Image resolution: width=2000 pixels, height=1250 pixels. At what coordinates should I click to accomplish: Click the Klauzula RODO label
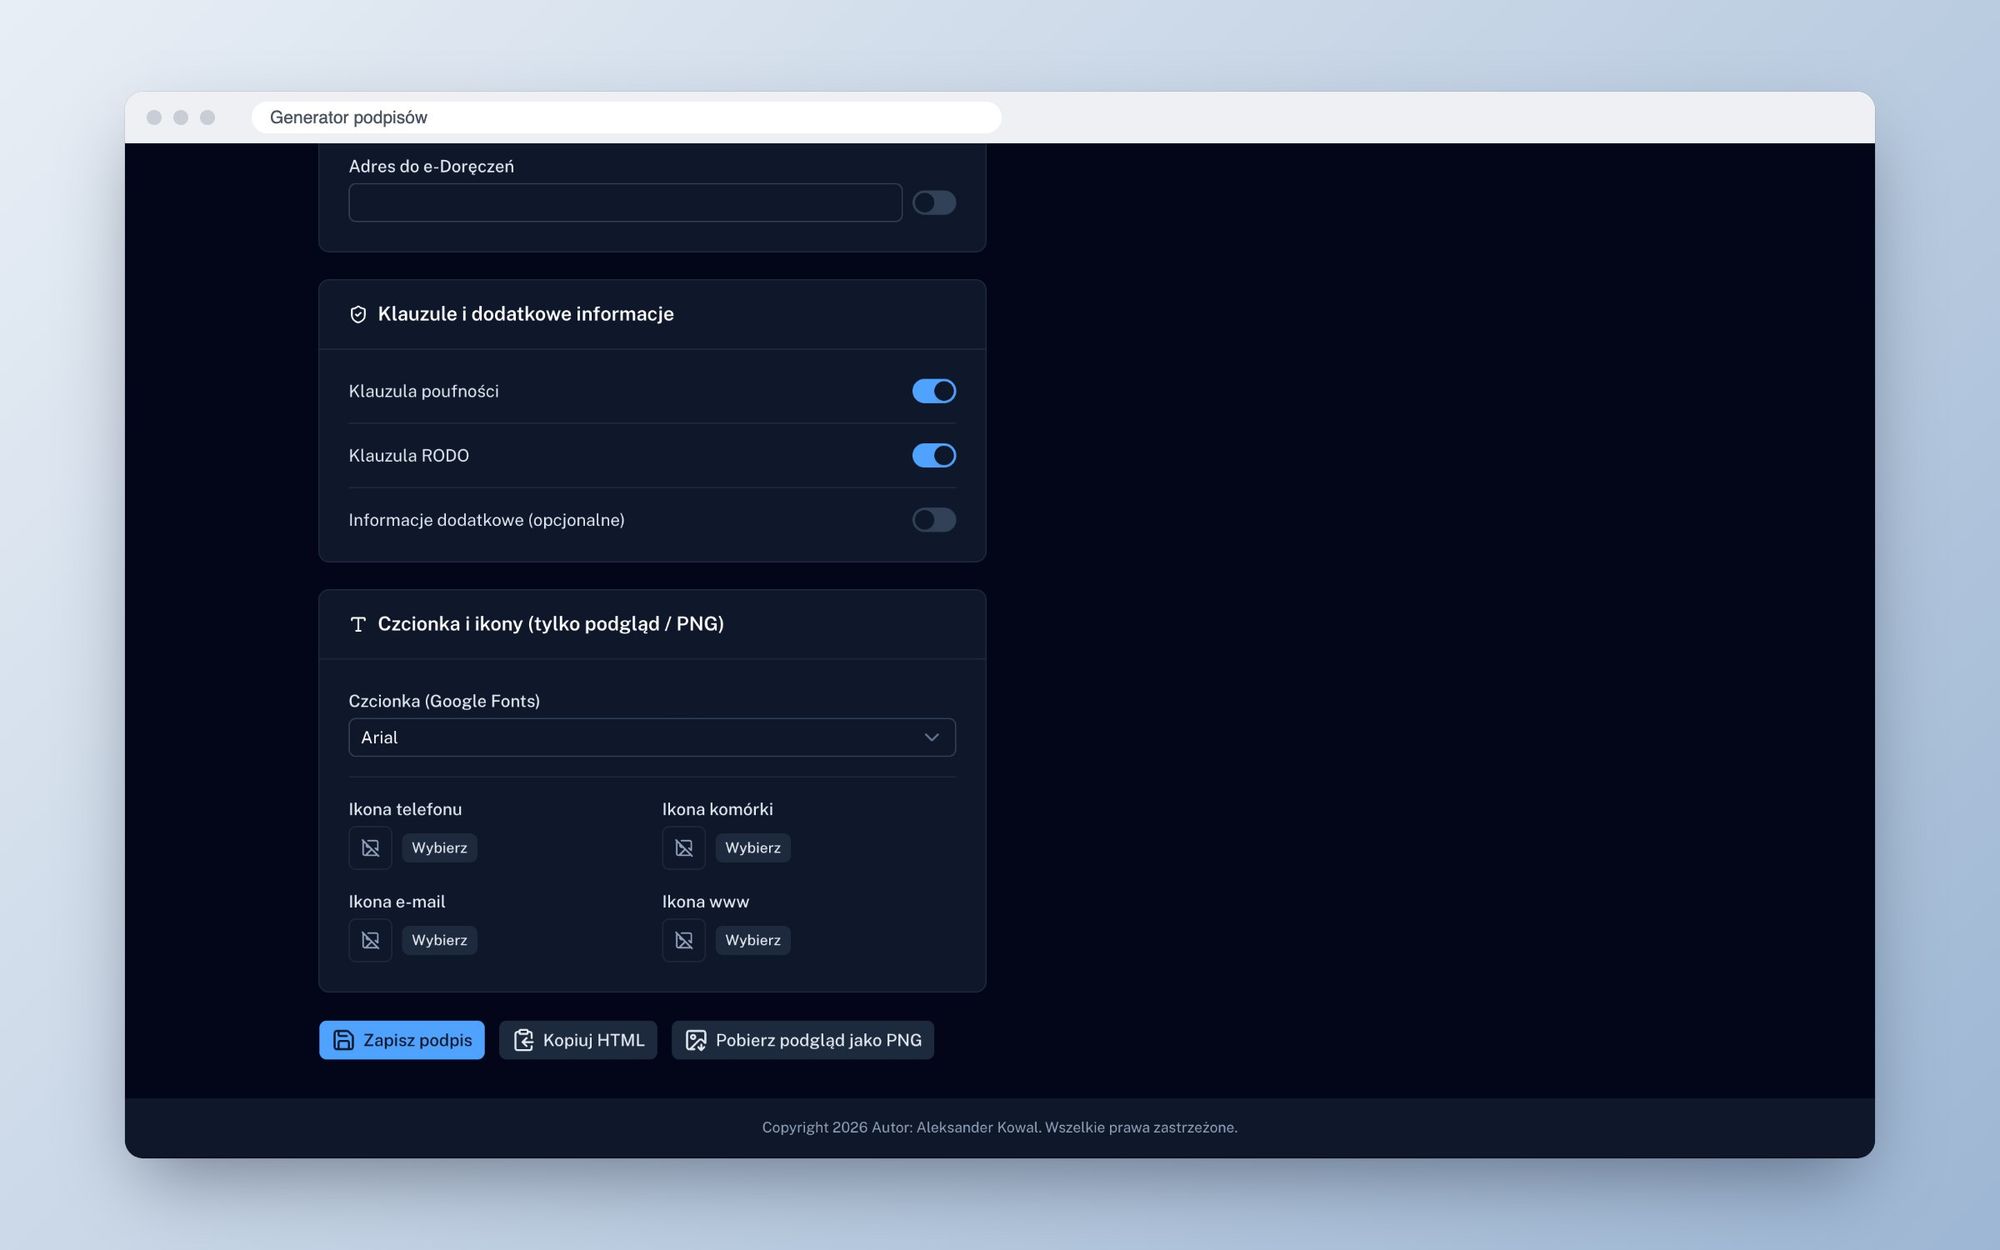(x=409, y=455)
